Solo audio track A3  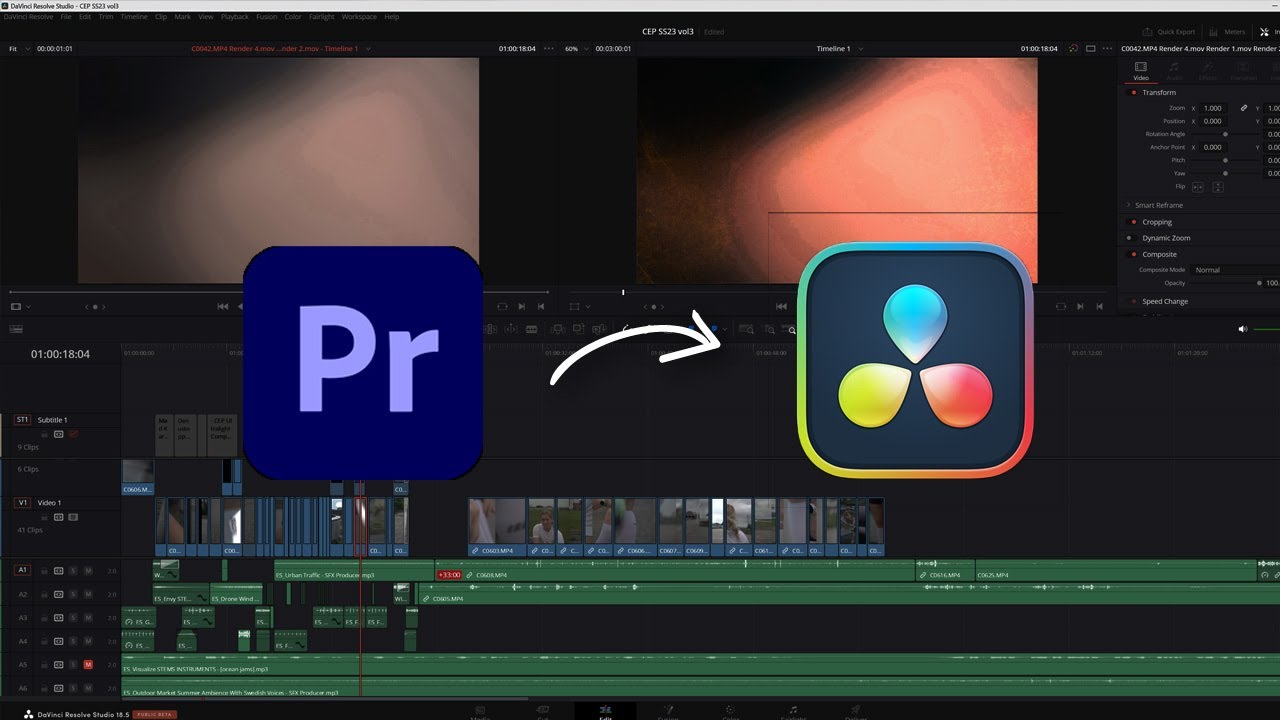pos(73,618)
